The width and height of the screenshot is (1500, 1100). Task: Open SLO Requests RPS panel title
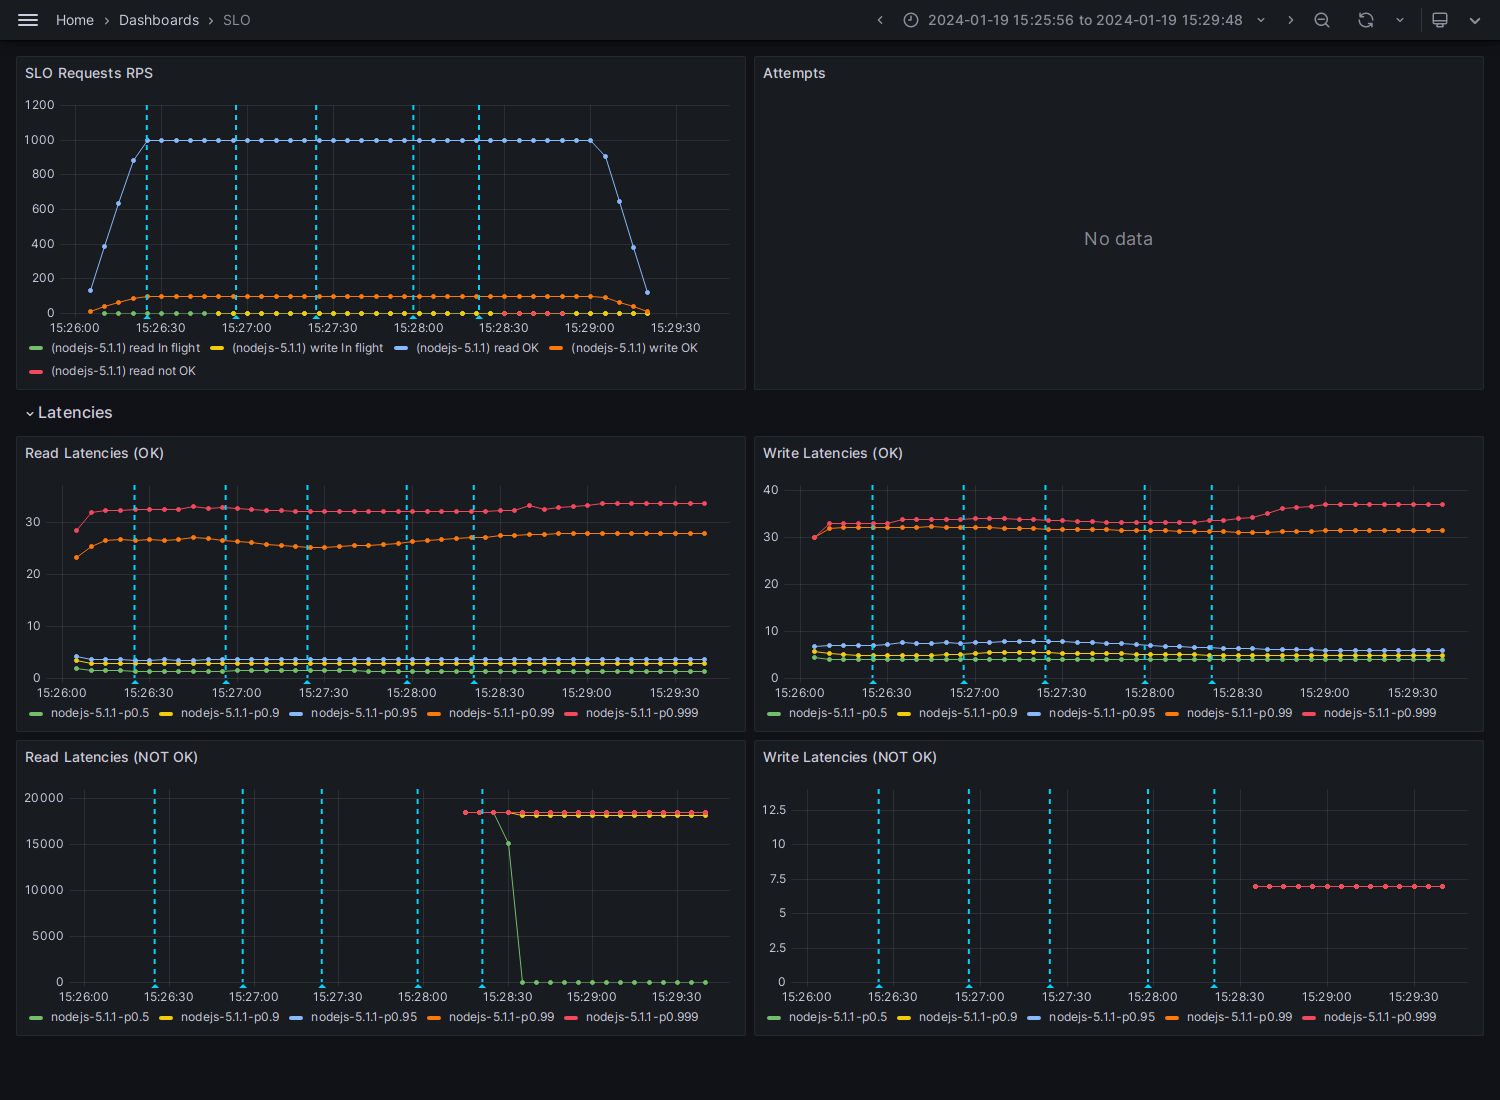pyautogui.click(x=89, y=73)
